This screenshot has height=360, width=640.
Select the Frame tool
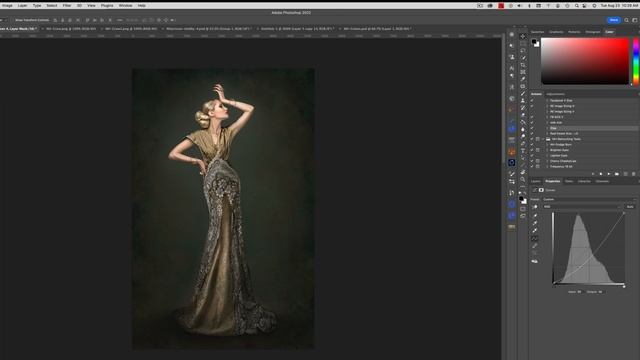click(523, 72)
